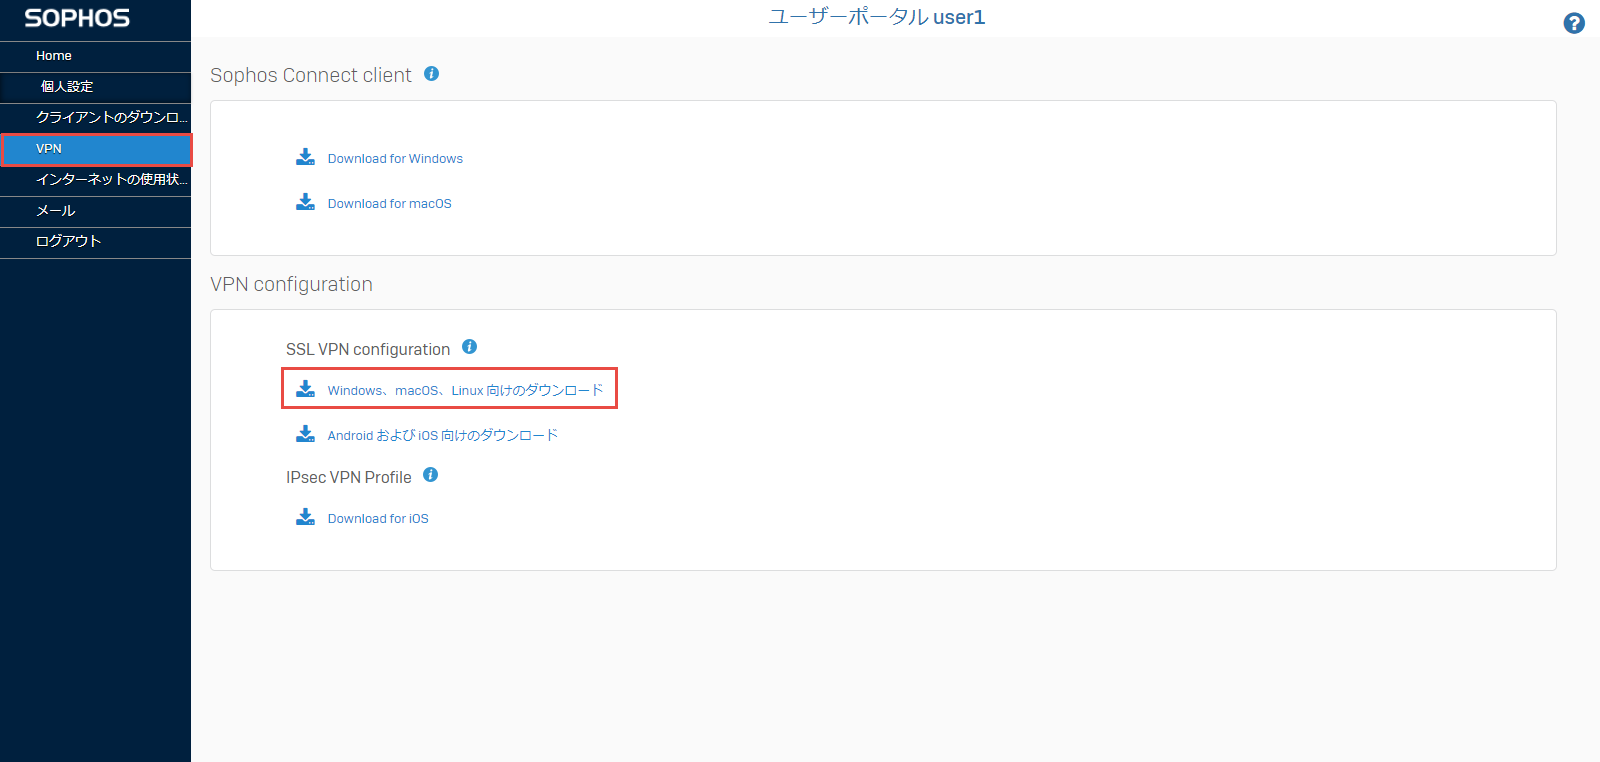Select the VPN sidebar item
Image resolution: width=1600 pixels, height=762 pixels.
point(49,149)
